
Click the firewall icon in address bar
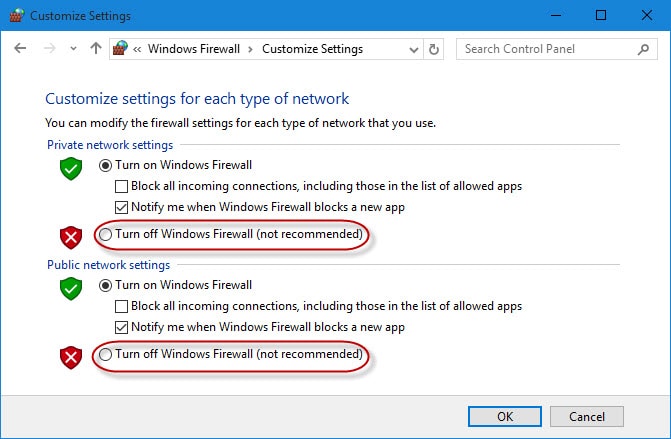[x=121, y=48]
